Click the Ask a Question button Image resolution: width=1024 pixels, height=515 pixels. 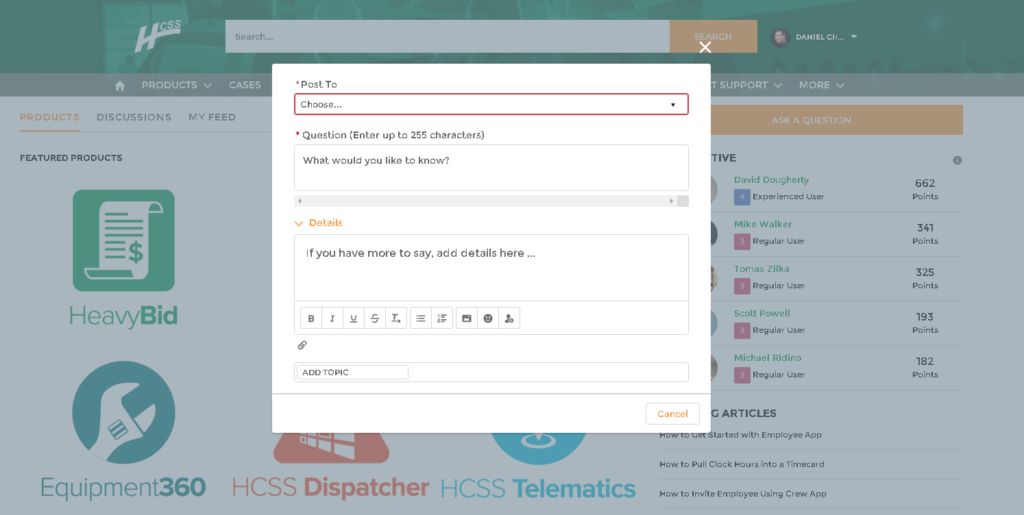tap(811, 120)
